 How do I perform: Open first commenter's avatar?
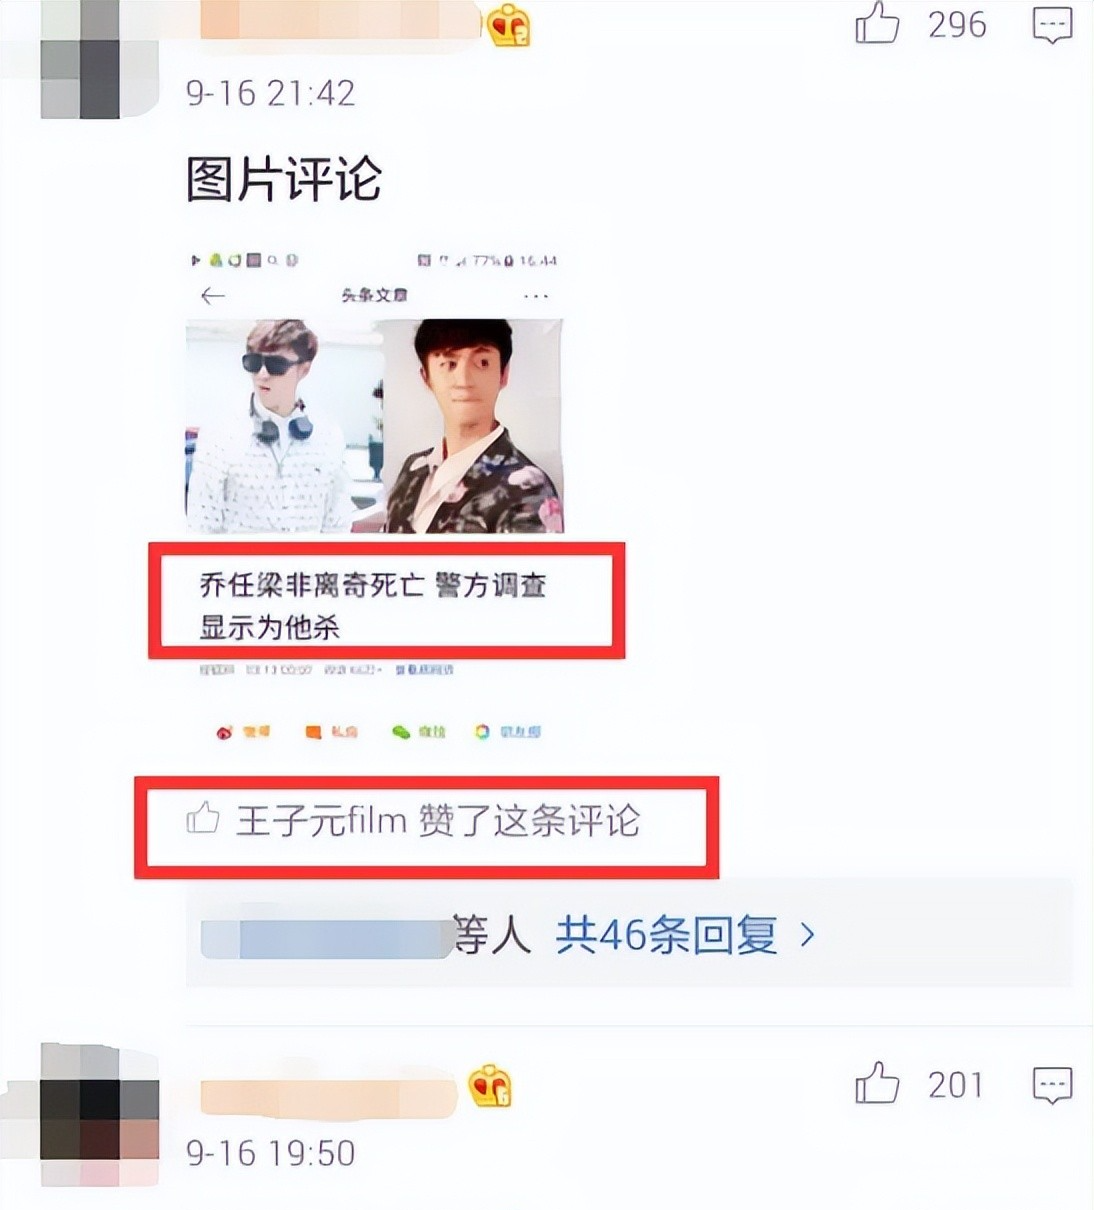tap(98, 60)
